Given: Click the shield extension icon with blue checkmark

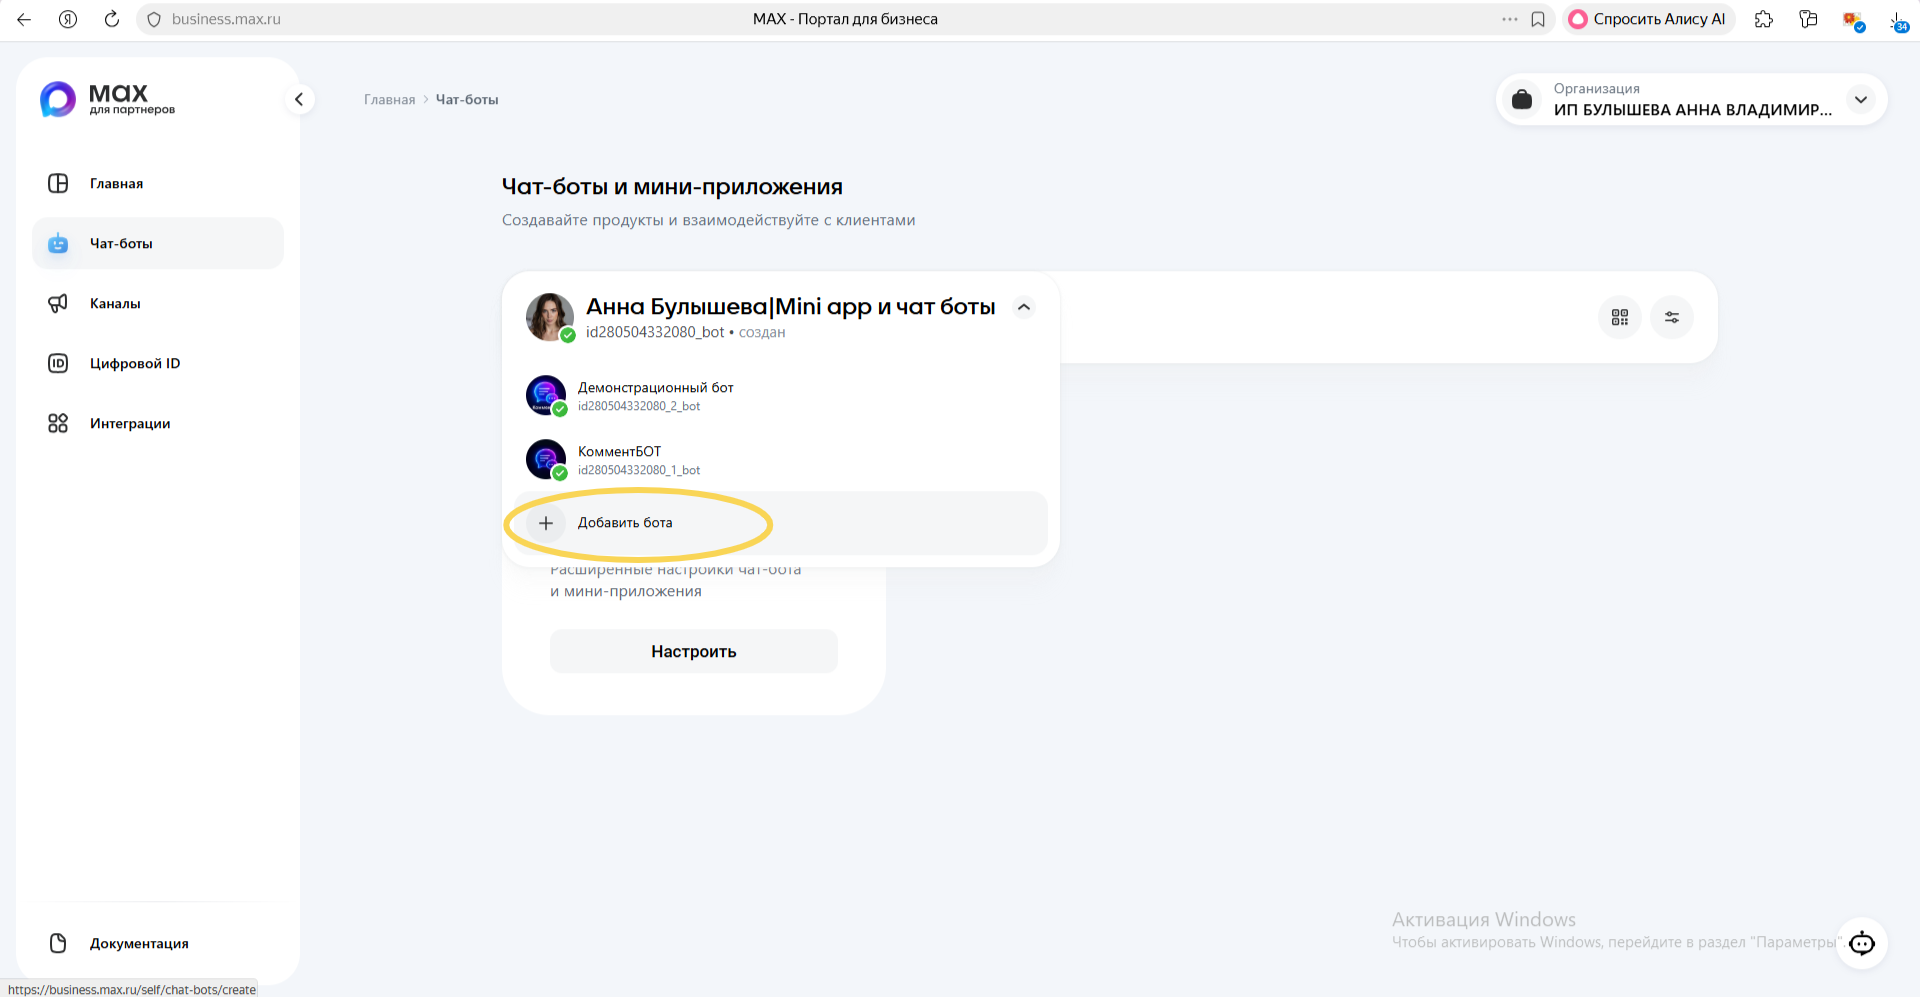Looking at the screenshot, I should (x=1853, y=20).
